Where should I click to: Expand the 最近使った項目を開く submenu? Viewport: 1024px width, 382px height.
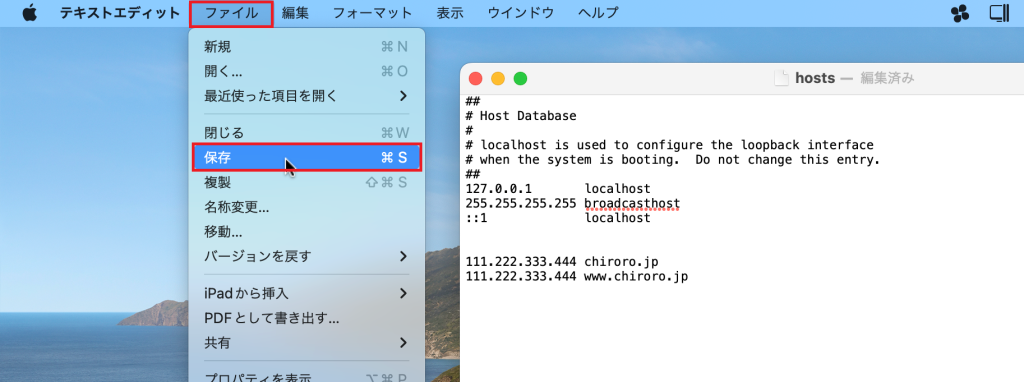[306, 96]
